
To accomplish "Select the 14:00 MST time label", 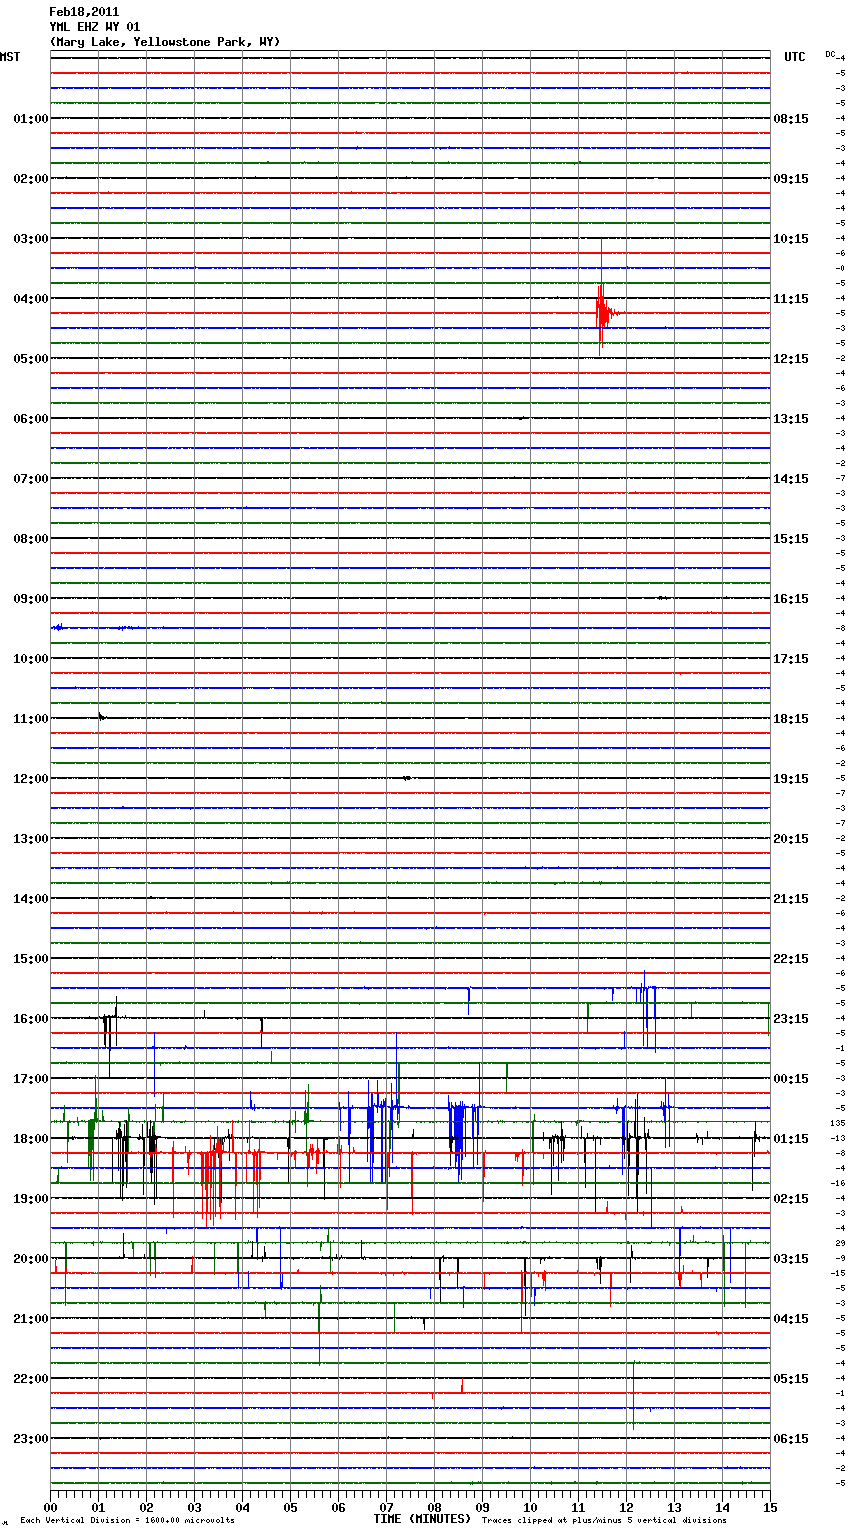I will pyautogui.click(x=30, y=899).
